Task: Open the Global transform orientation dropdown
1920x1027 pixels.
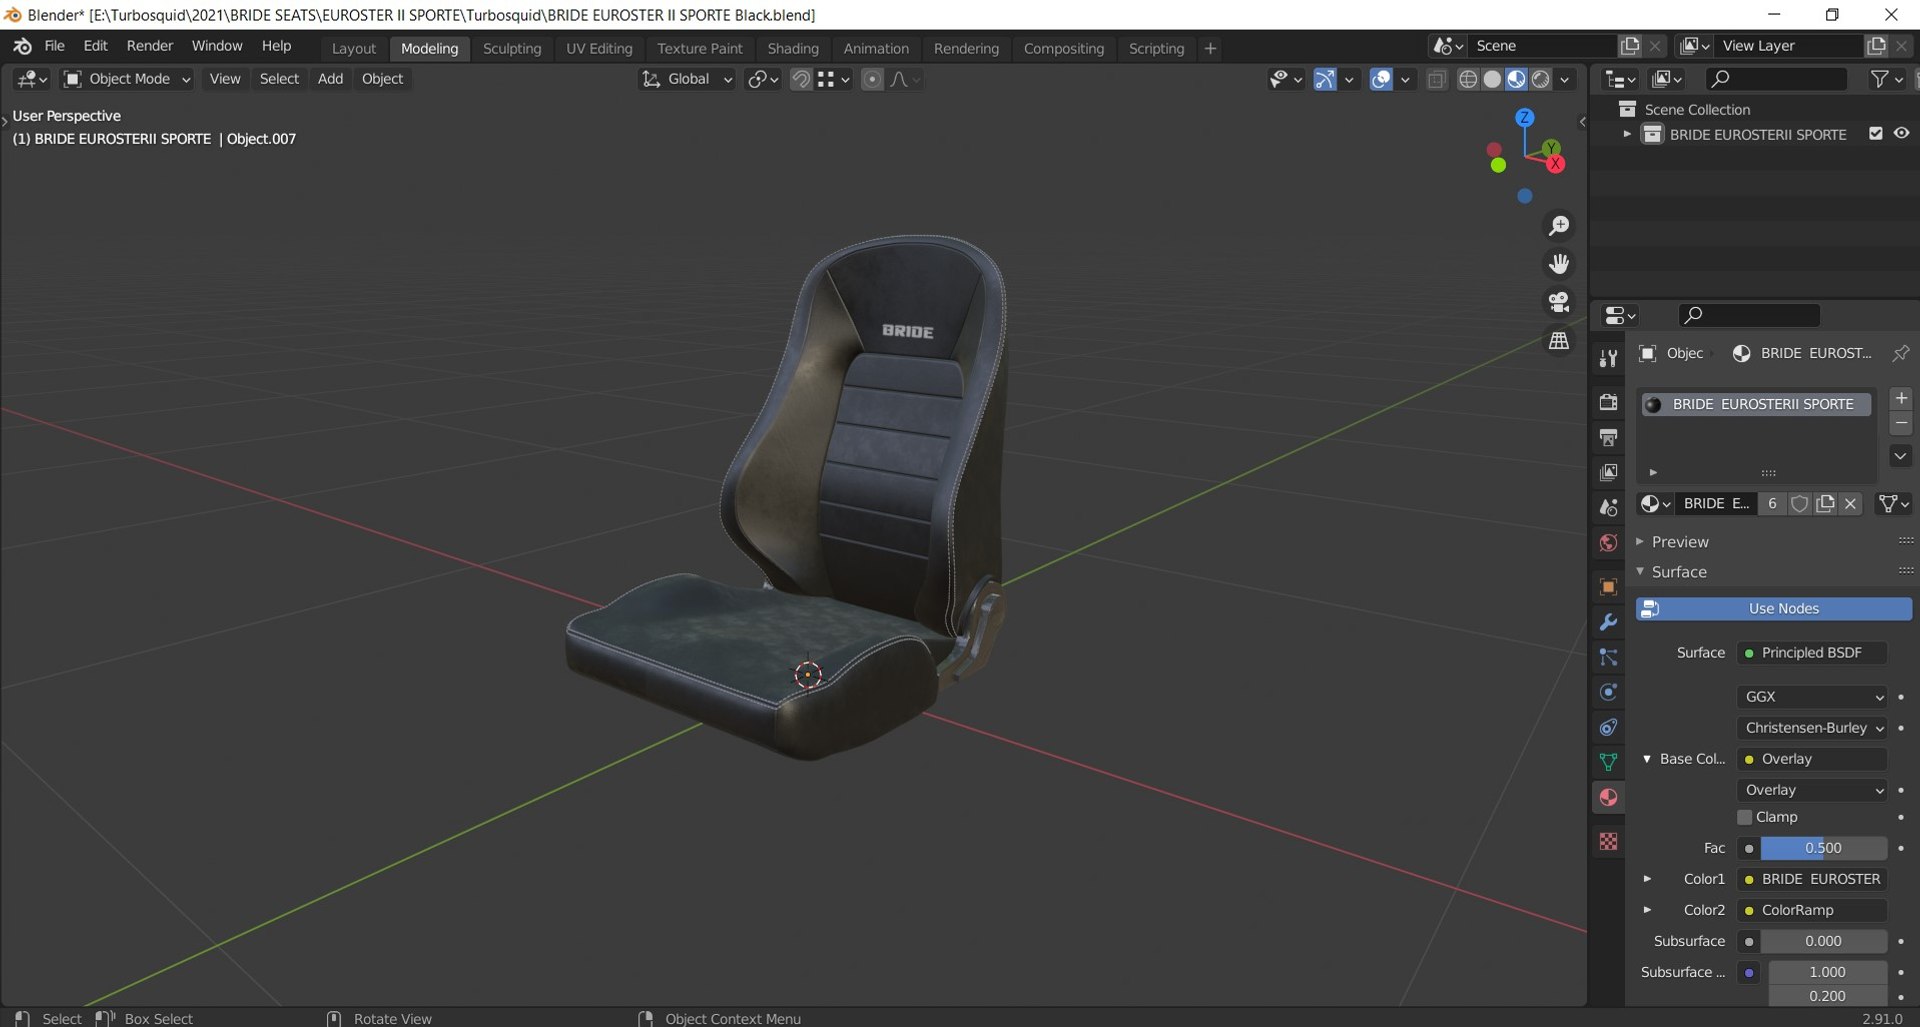Action: [687, 79]
